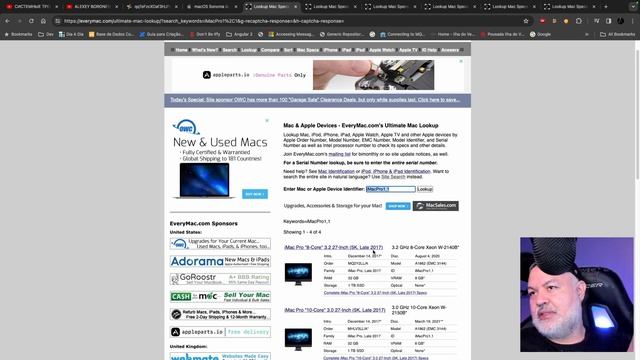This screenshot has height=360, width=640.
Task: Open the mailing list link
Action: tap(340, 154)
